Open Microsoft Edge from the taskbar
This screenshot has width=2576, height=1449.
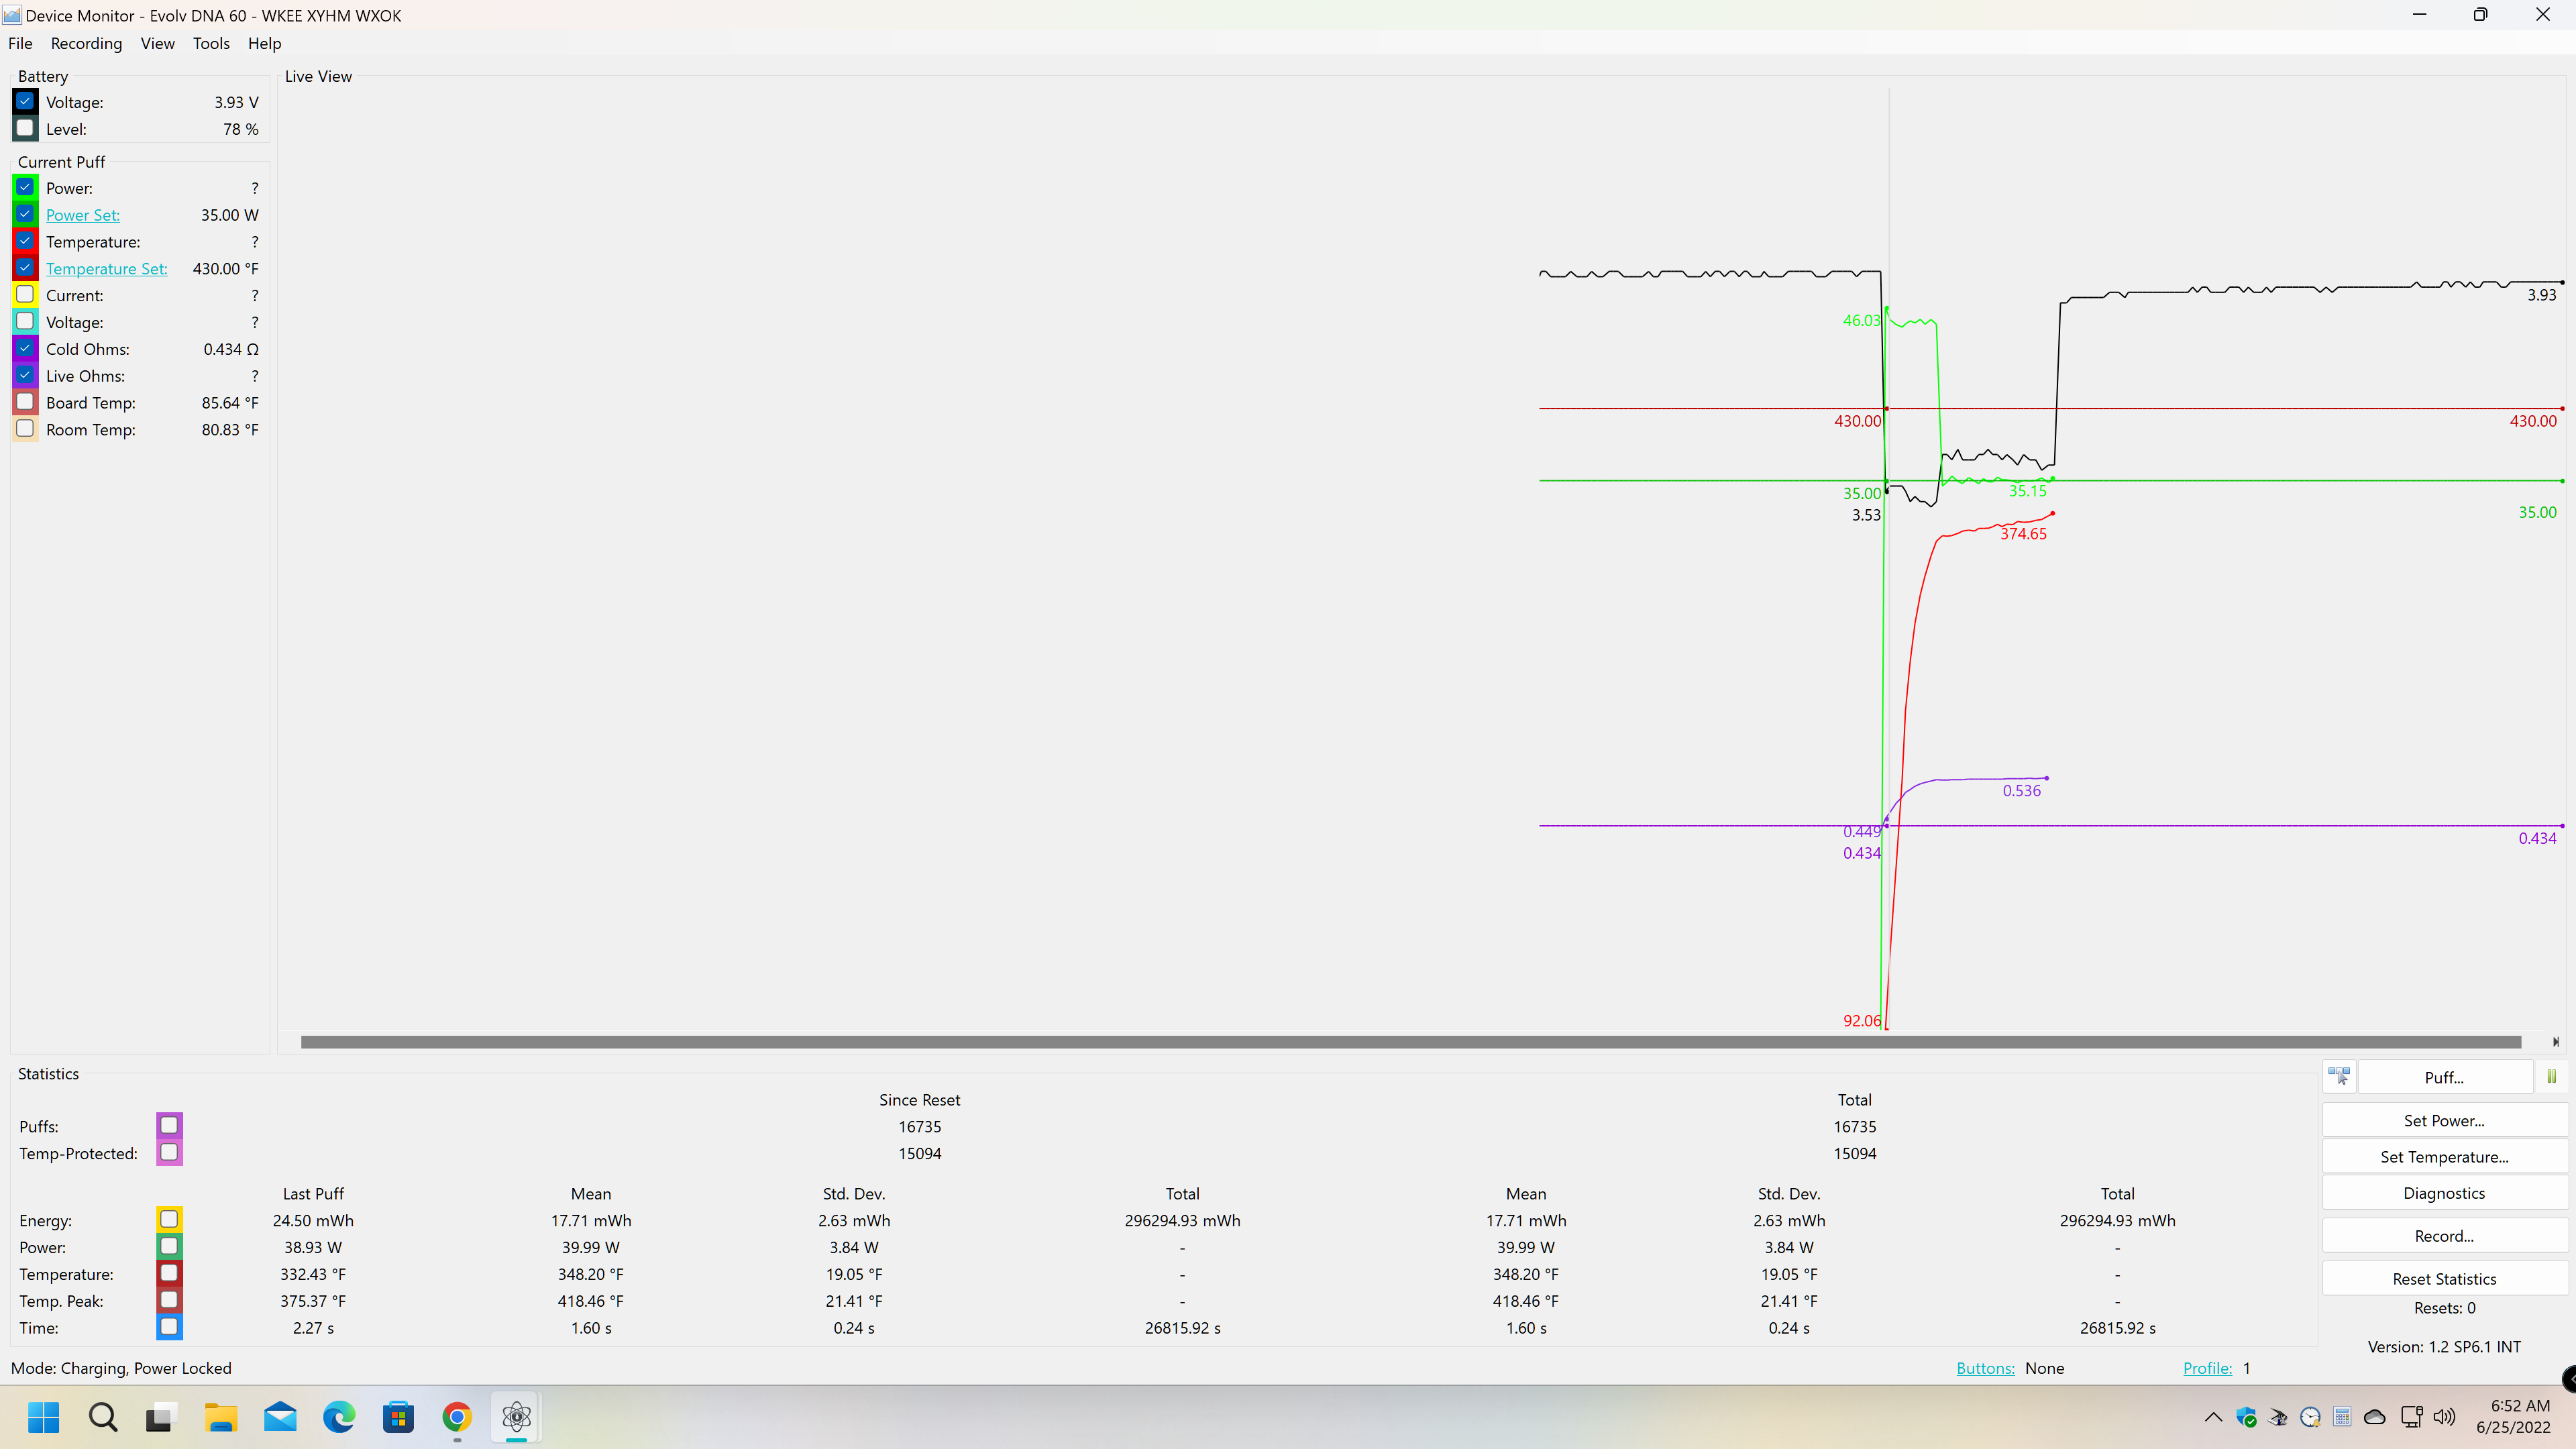click(339, 1417)
